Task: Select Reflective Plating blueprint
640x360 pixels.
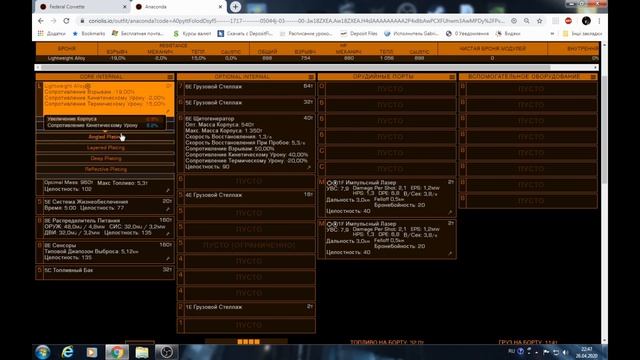Action: [105, 169]
